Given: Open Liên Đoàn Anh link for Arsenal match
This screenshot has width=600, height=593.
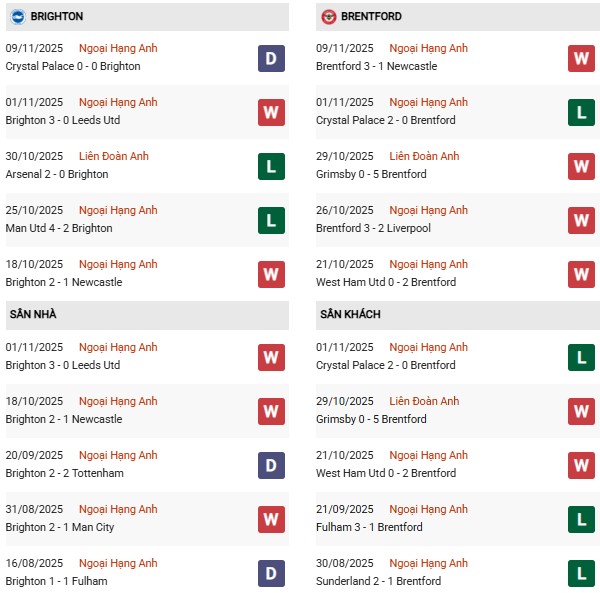Looking at the screenshot, I should pyautogui.click(x=115, y=156).
